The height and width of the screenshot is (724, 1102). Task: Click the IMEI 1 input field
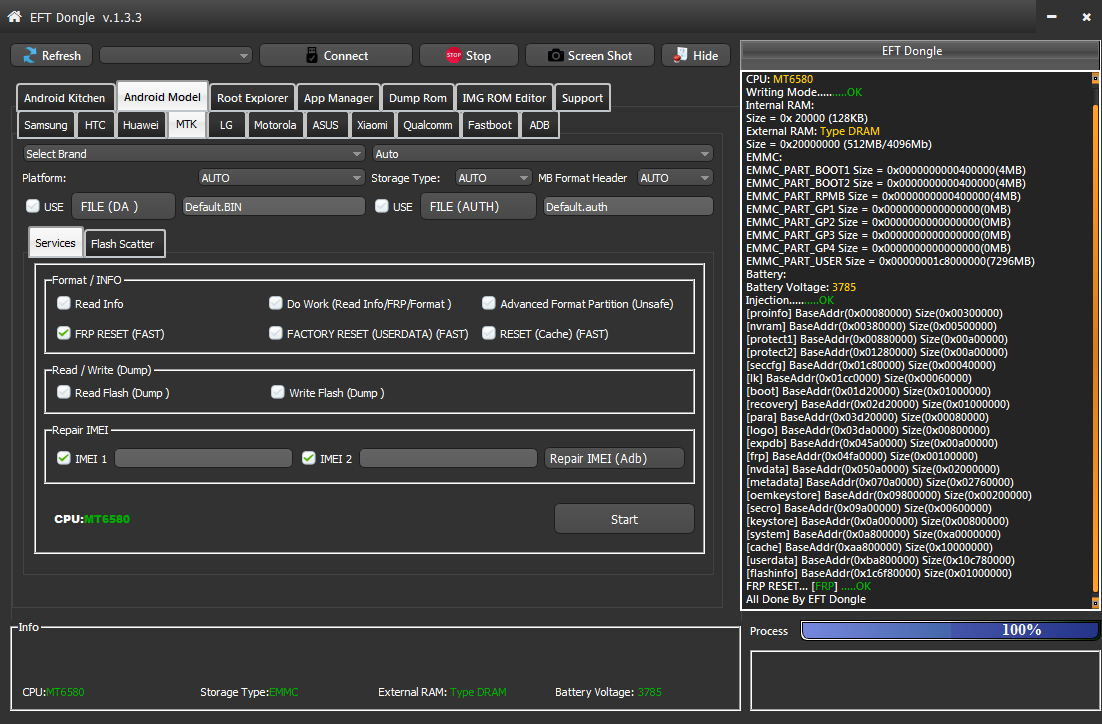click(x=203, y=458)
